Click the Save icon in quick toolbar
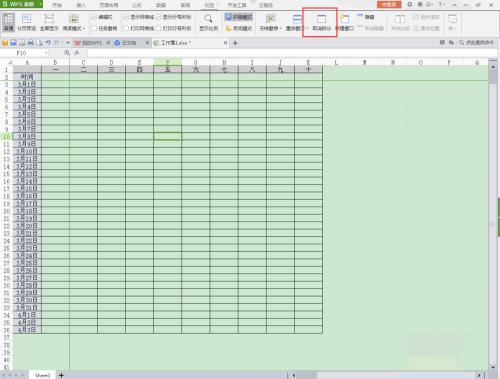This screenshot has width=500, height=379. [13, 43]
